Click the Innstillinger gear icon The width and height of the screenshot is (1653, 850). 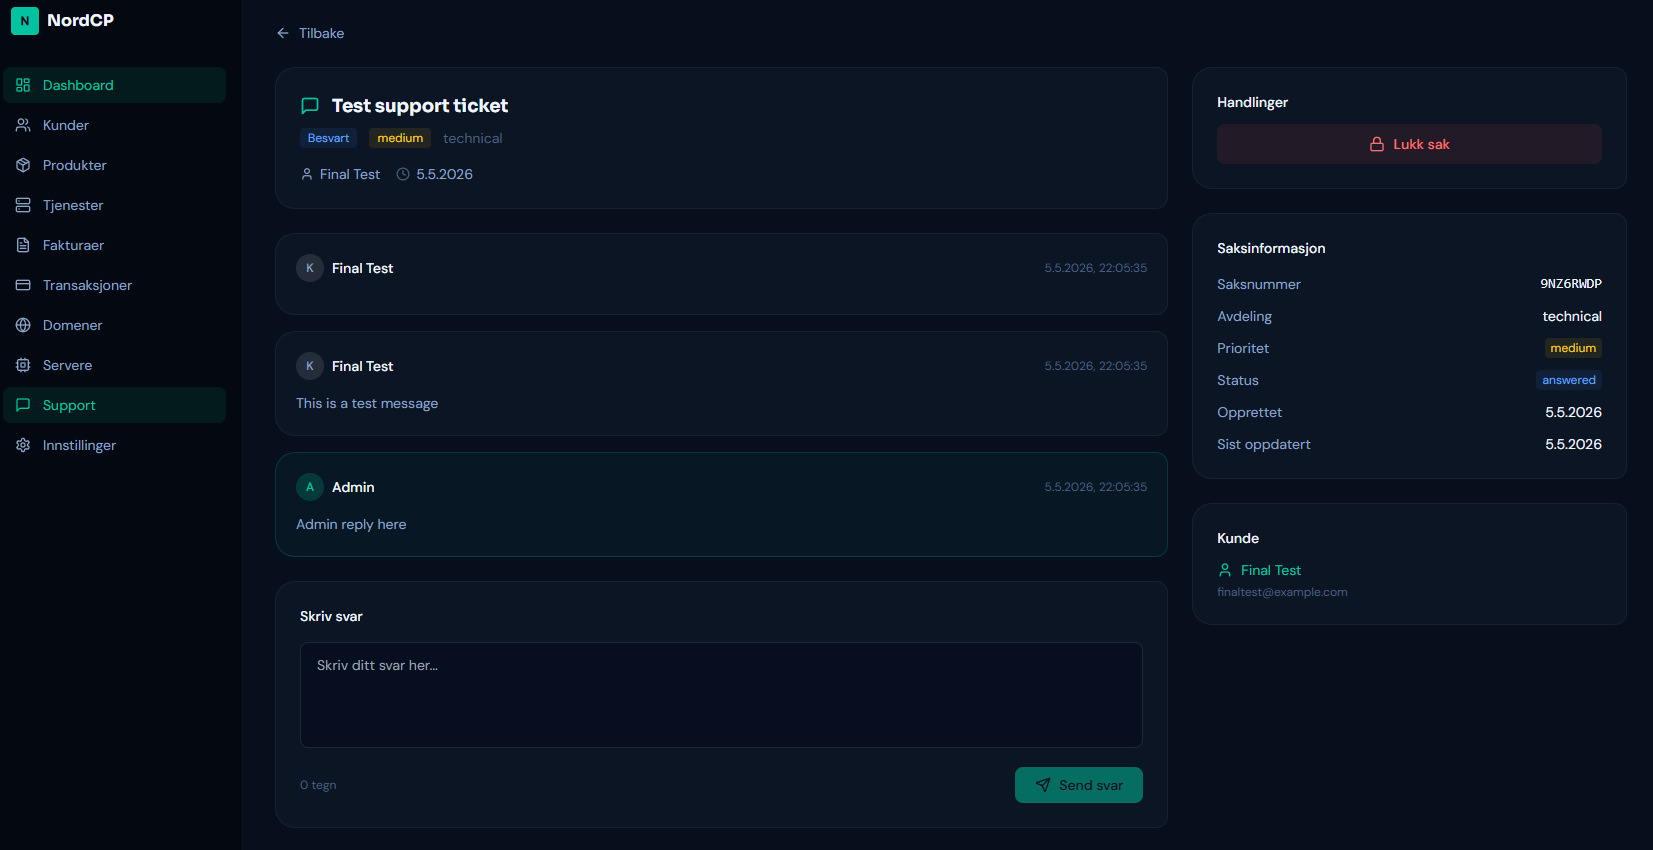click(23, 445)
